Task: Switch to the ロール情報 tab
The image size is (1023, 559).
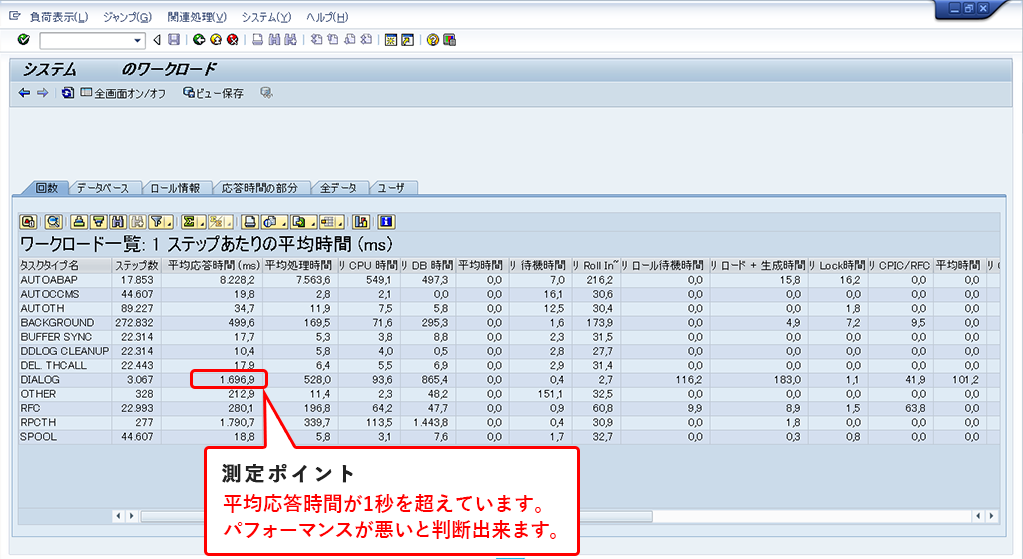Action: pos(175,188)
